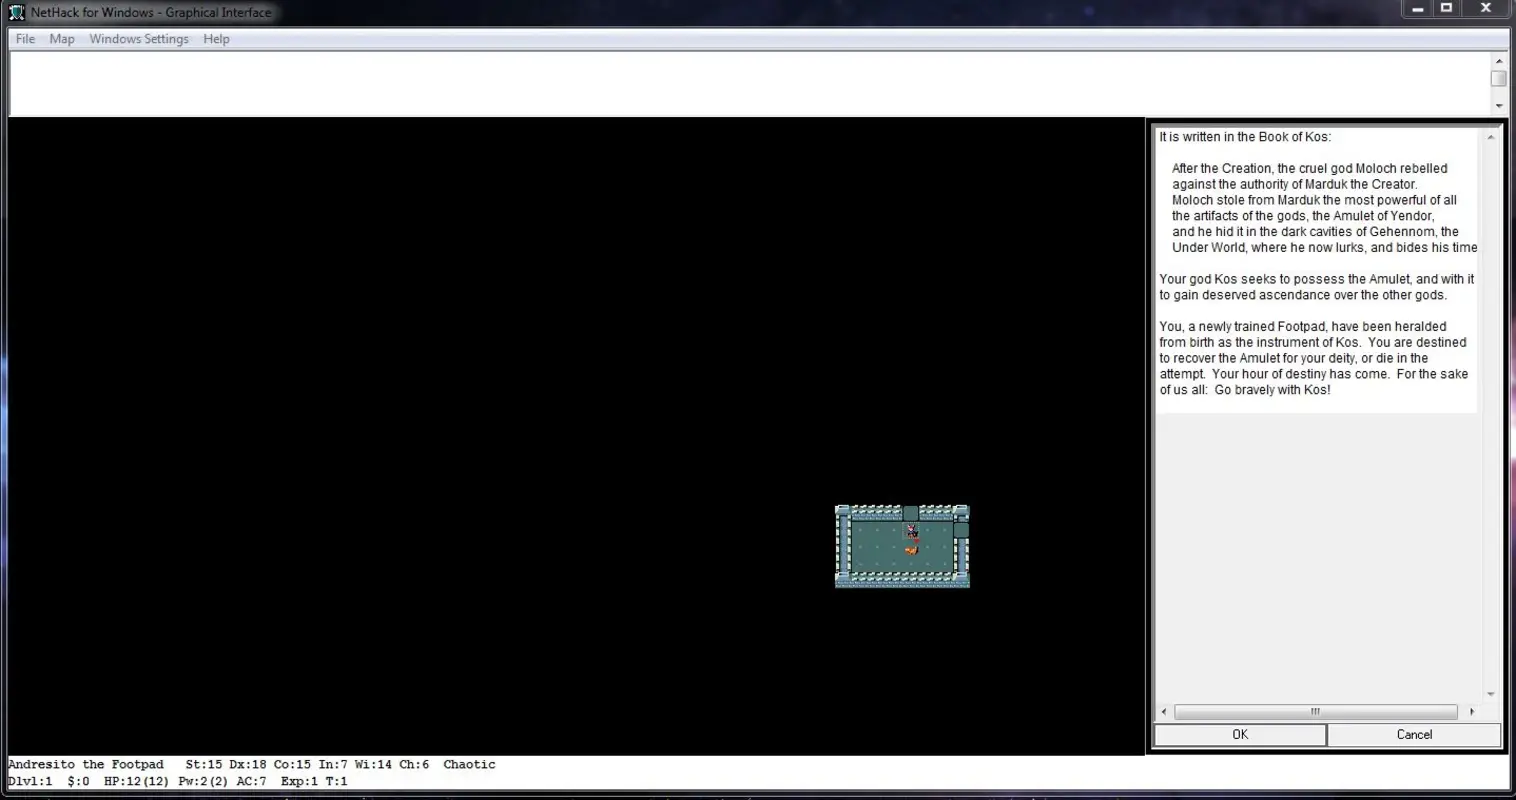Click the doorway gap in the top wall
Viewport: 1516px width, 800px height.
[x=911, y=511]
